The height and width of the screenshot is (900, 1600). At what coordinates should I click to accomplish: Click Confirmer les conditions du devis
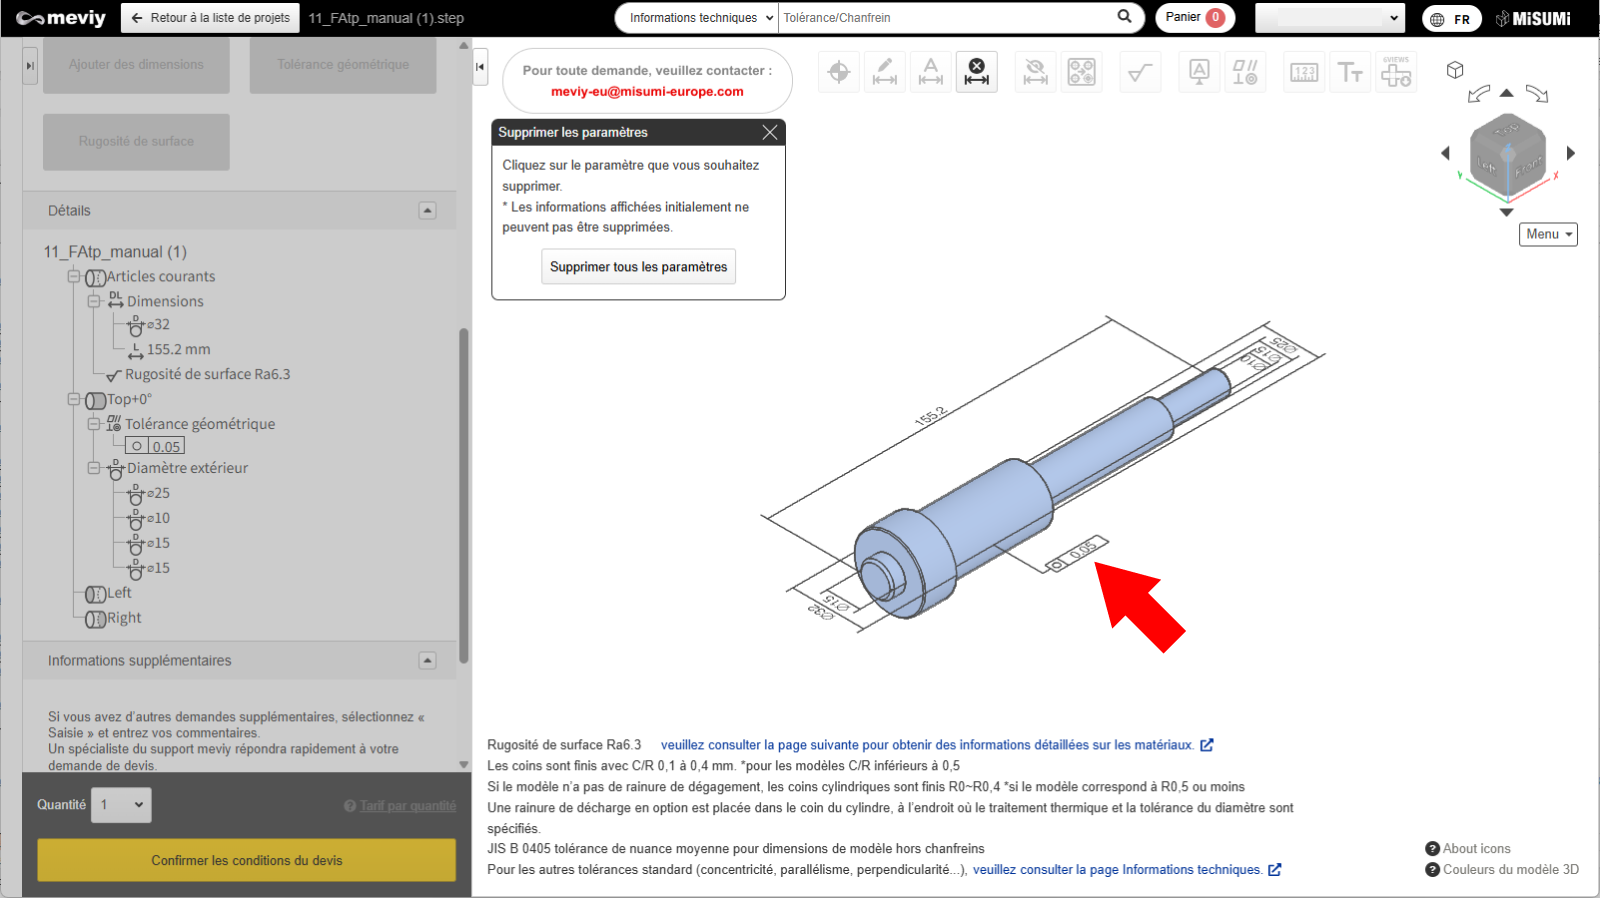(x=246, y=860)
